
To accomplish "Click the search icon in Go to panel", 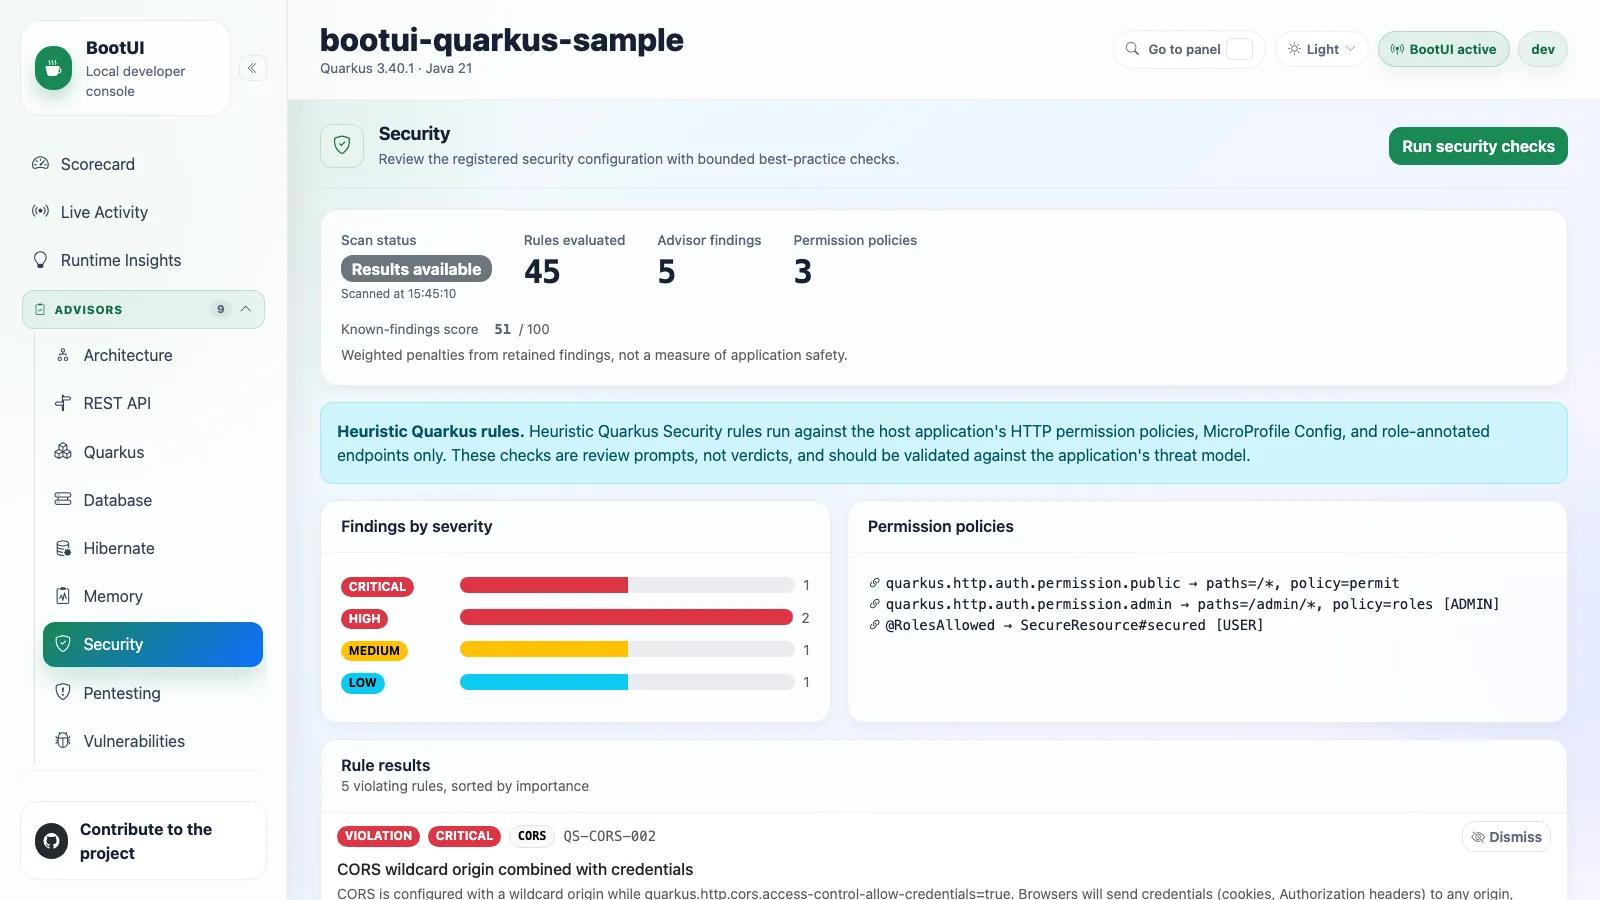I will click(x=1132, y=49).
